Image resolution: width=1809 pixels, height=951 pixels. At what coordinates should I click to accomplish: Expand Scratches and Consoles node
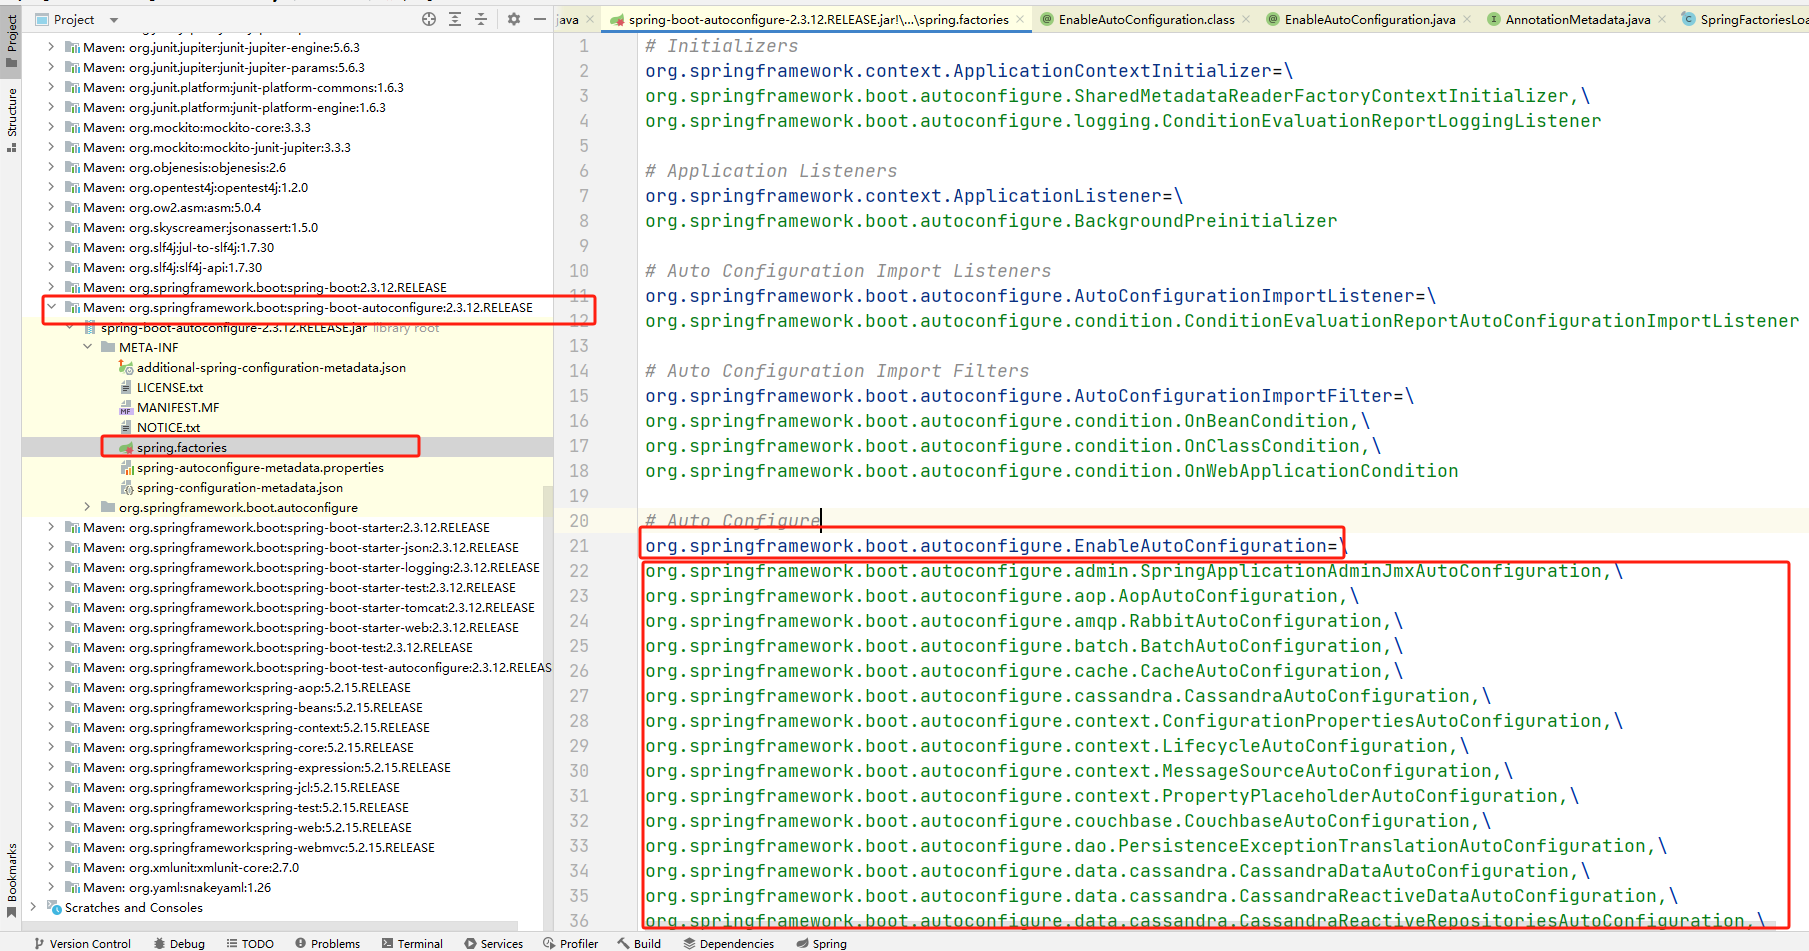click(33, 907)
